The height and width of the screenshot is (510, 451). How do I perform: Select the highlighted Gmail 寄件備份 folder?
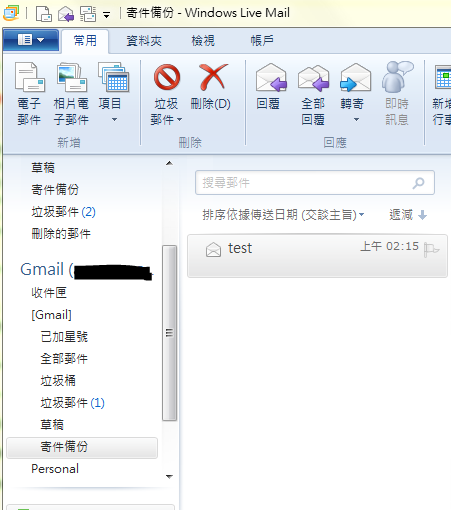[82, 447]
